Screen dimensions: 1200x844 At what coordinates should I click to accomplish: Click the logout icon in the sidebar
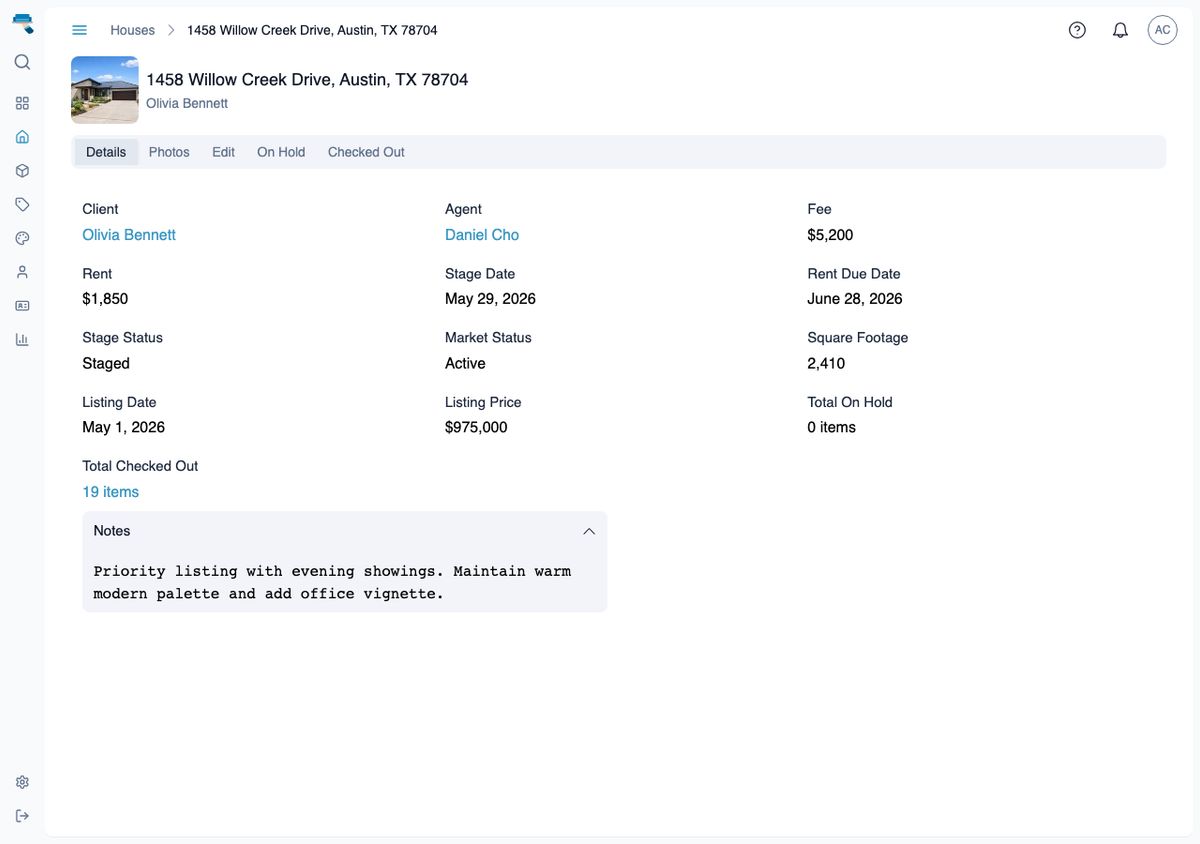pos(22,816)
